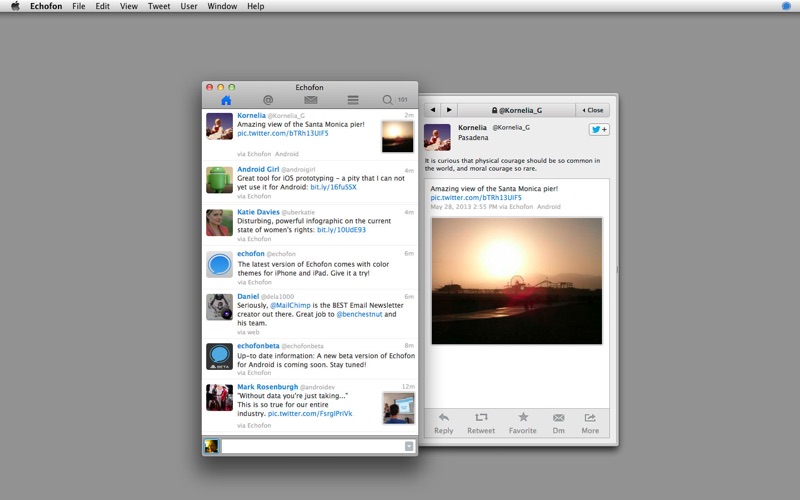Close the detail drawer with Close button
Image resolution: width=800 pixels, height=500 pixels.
coord(593,110)
